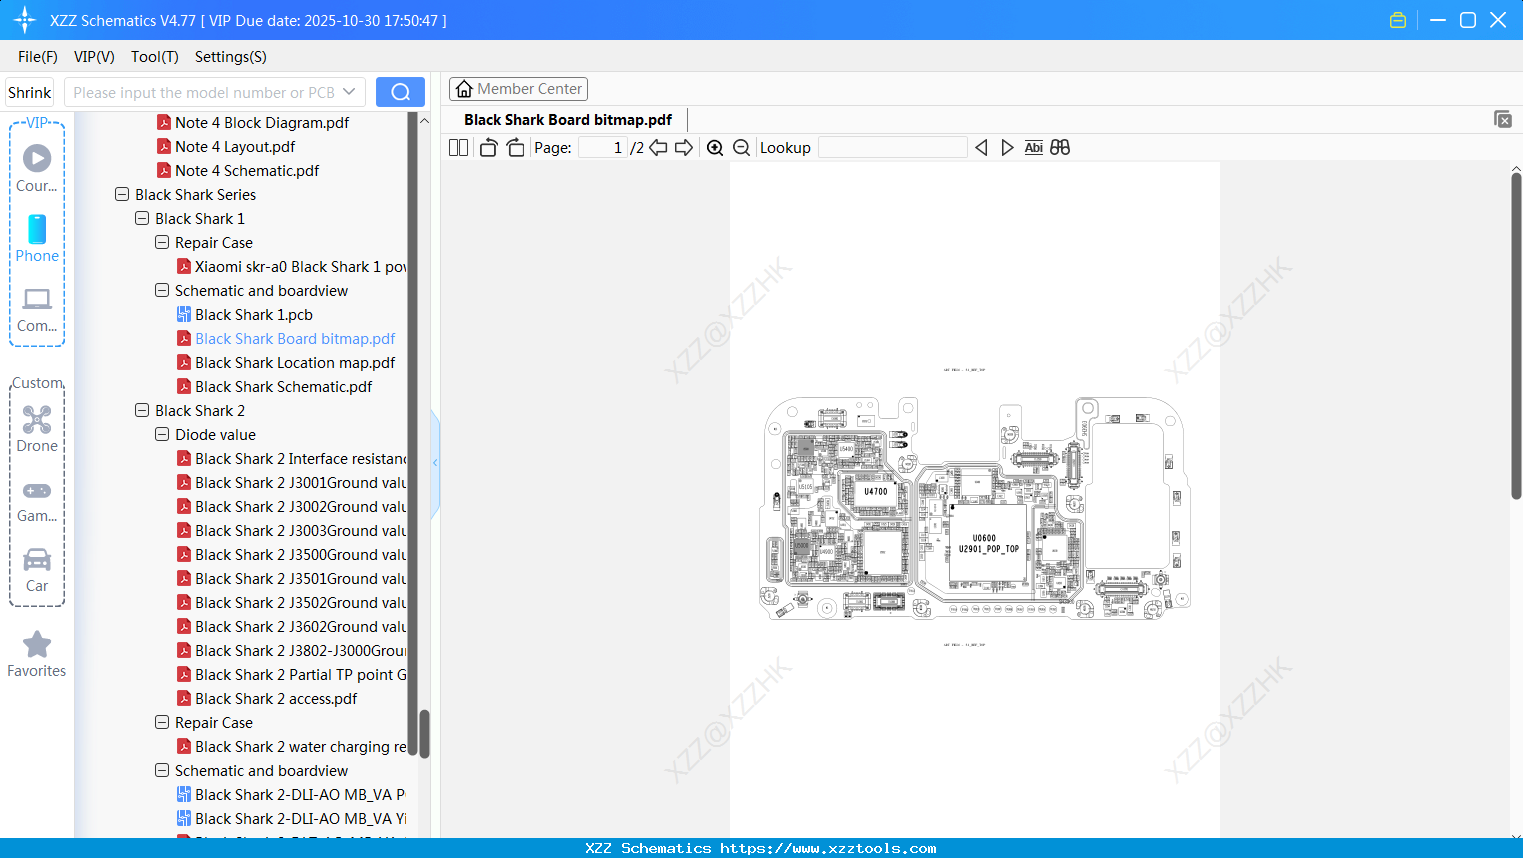Zoom in on the PDF
The height and width of the screenshot is (858, 1523).
(715, 147)
